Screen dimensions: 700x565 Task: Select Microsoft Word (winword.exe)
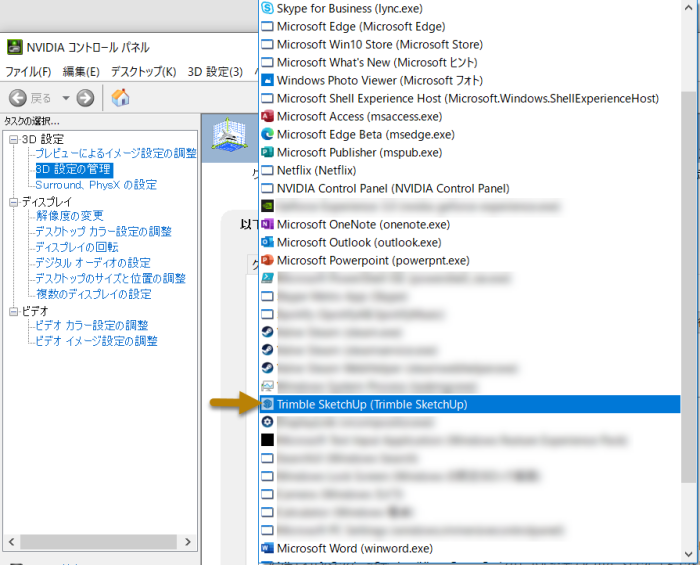coord(470,548)
